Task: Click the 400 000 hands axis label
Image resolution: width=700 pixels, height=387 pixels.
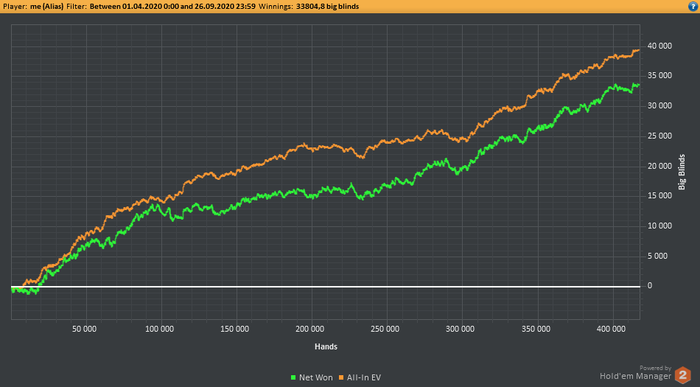Action: pos(611,329)
